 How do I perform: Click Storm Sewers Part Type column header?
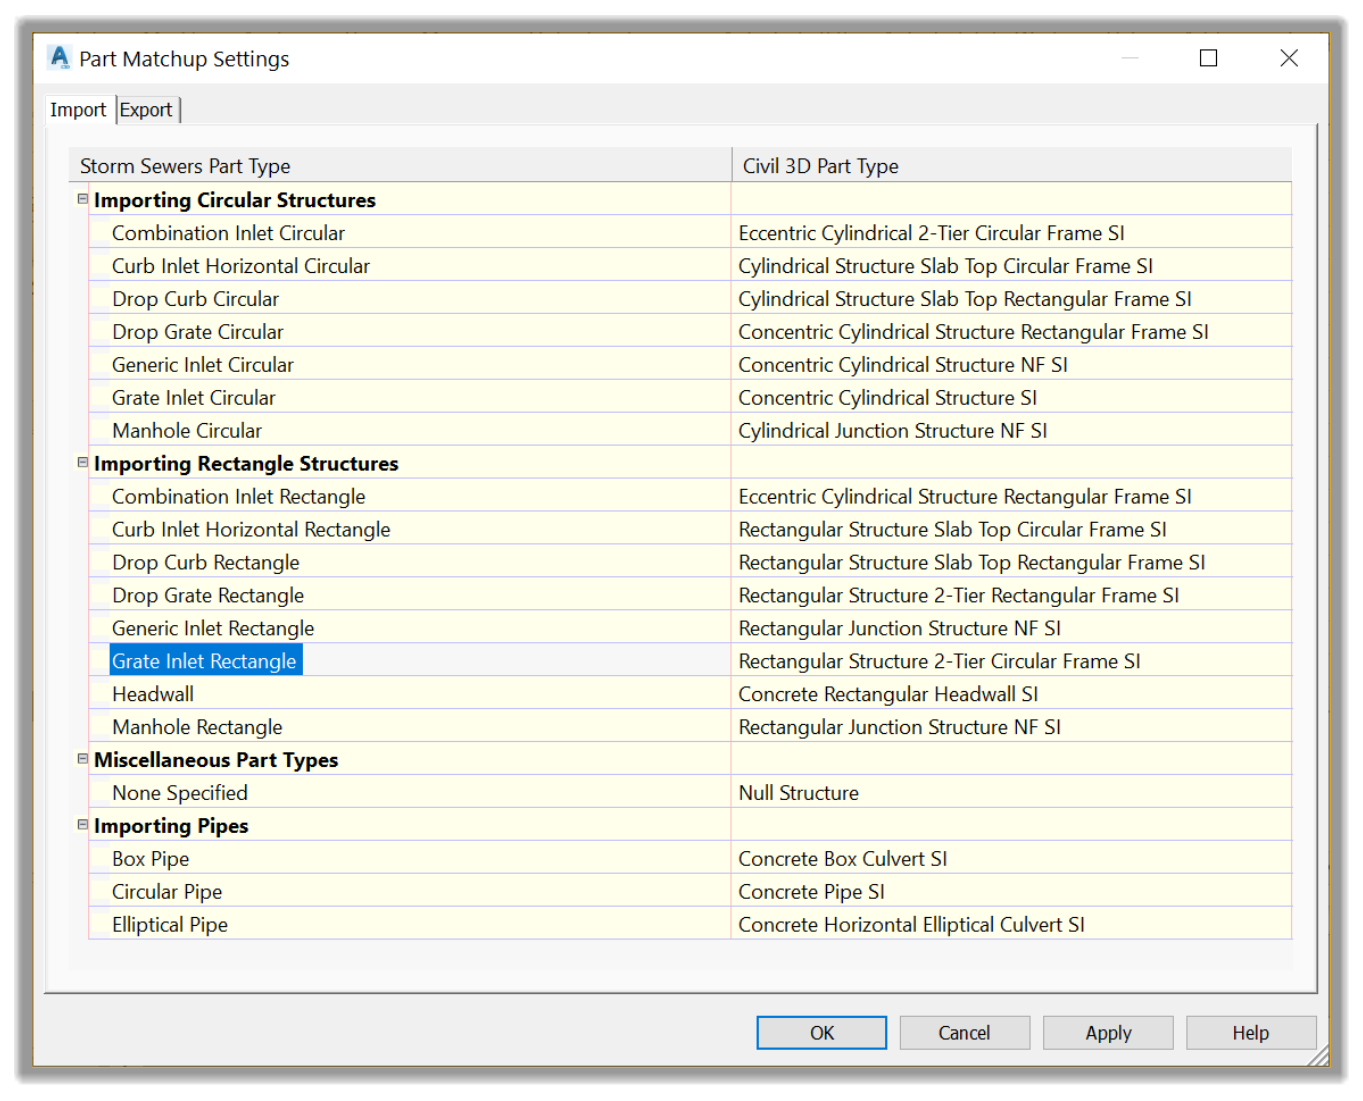tap(400, 166)
